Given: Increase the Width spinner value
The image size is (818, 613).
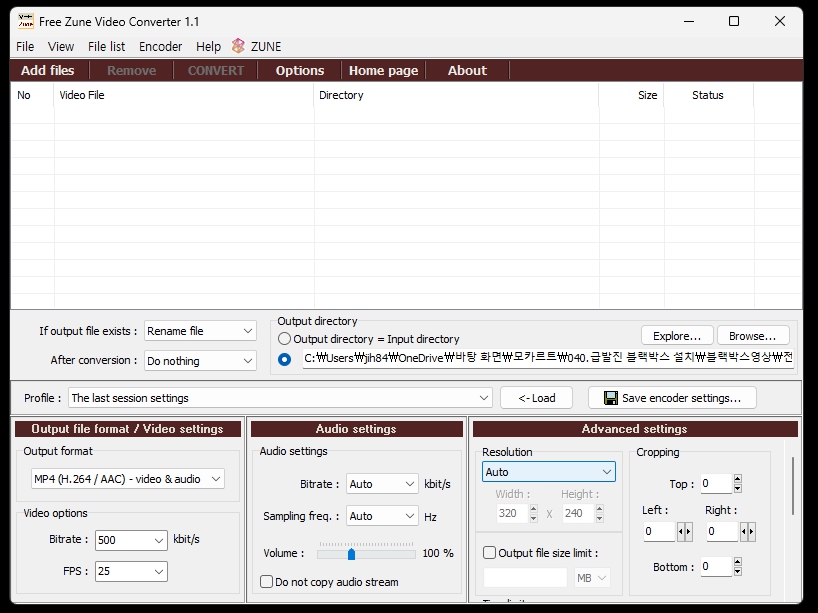Looking at the screenshot, I should pos(533,508).
